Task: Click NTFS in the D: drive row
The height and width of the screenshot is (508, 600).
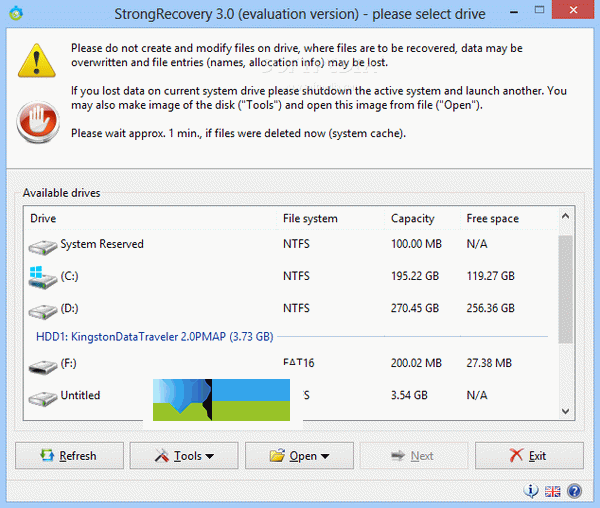Action: point(296,308)
